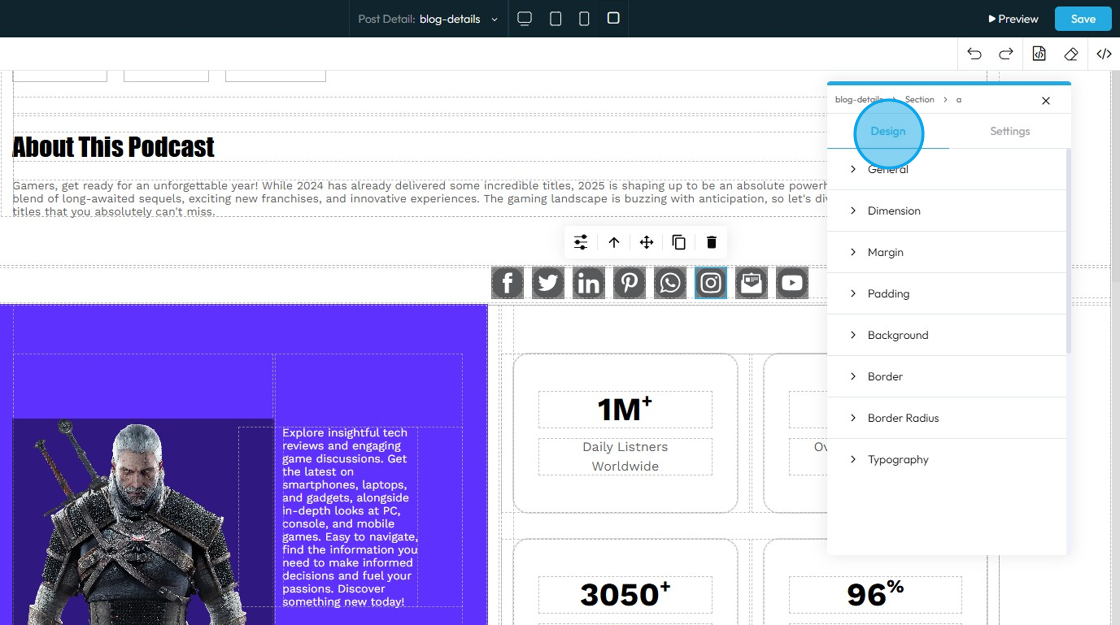The width and height of the screenshot is (1120, 625).
Task: Close the style panel
Action: [1046, 101]
